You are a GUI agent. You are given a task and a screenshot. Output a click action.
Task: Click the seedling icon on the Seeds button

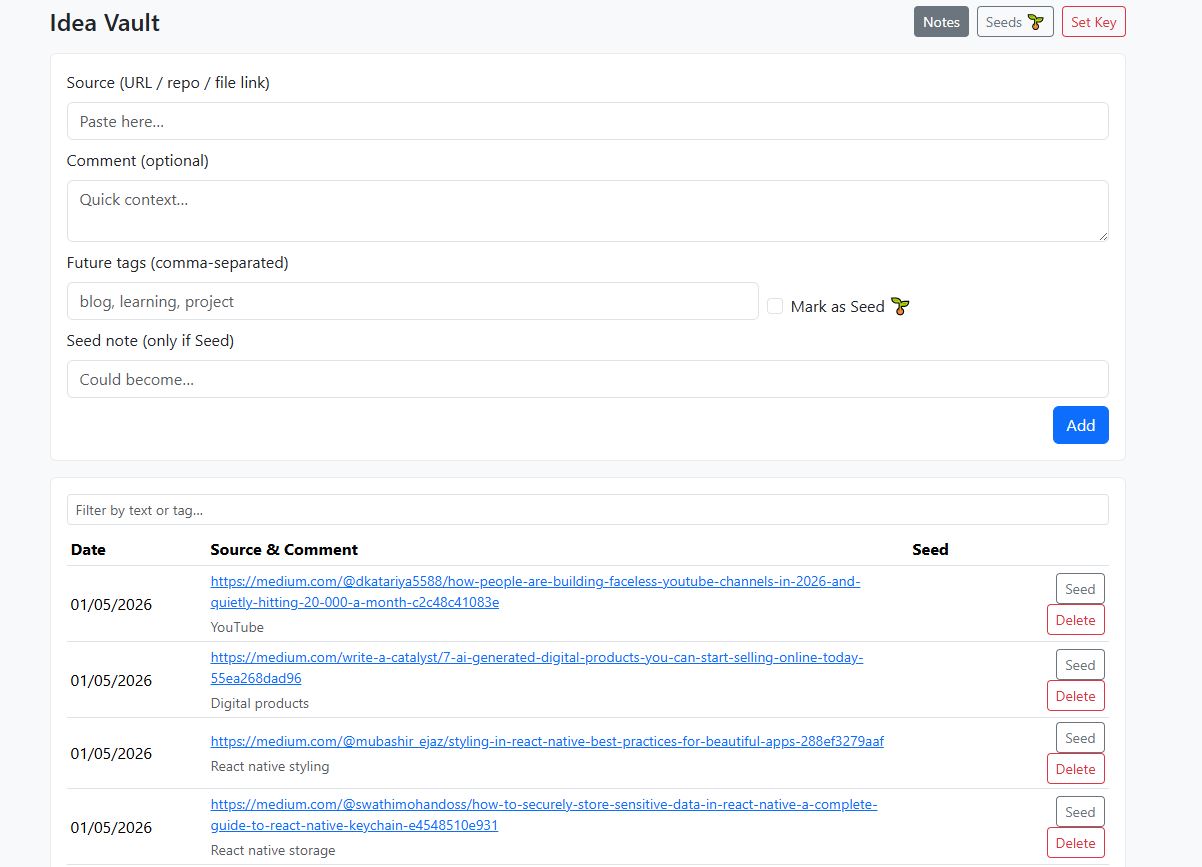(1037, 21)
